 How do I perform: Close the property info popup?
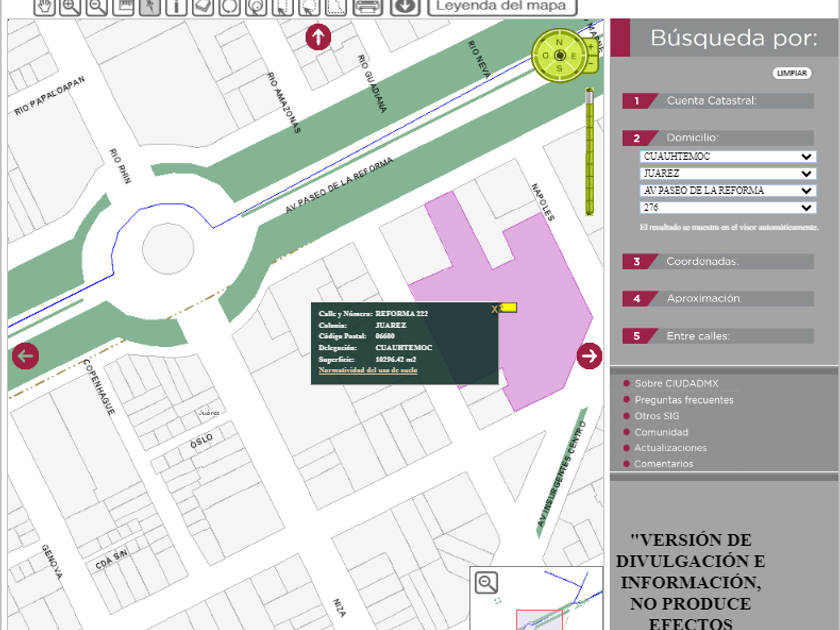point(494,310)
